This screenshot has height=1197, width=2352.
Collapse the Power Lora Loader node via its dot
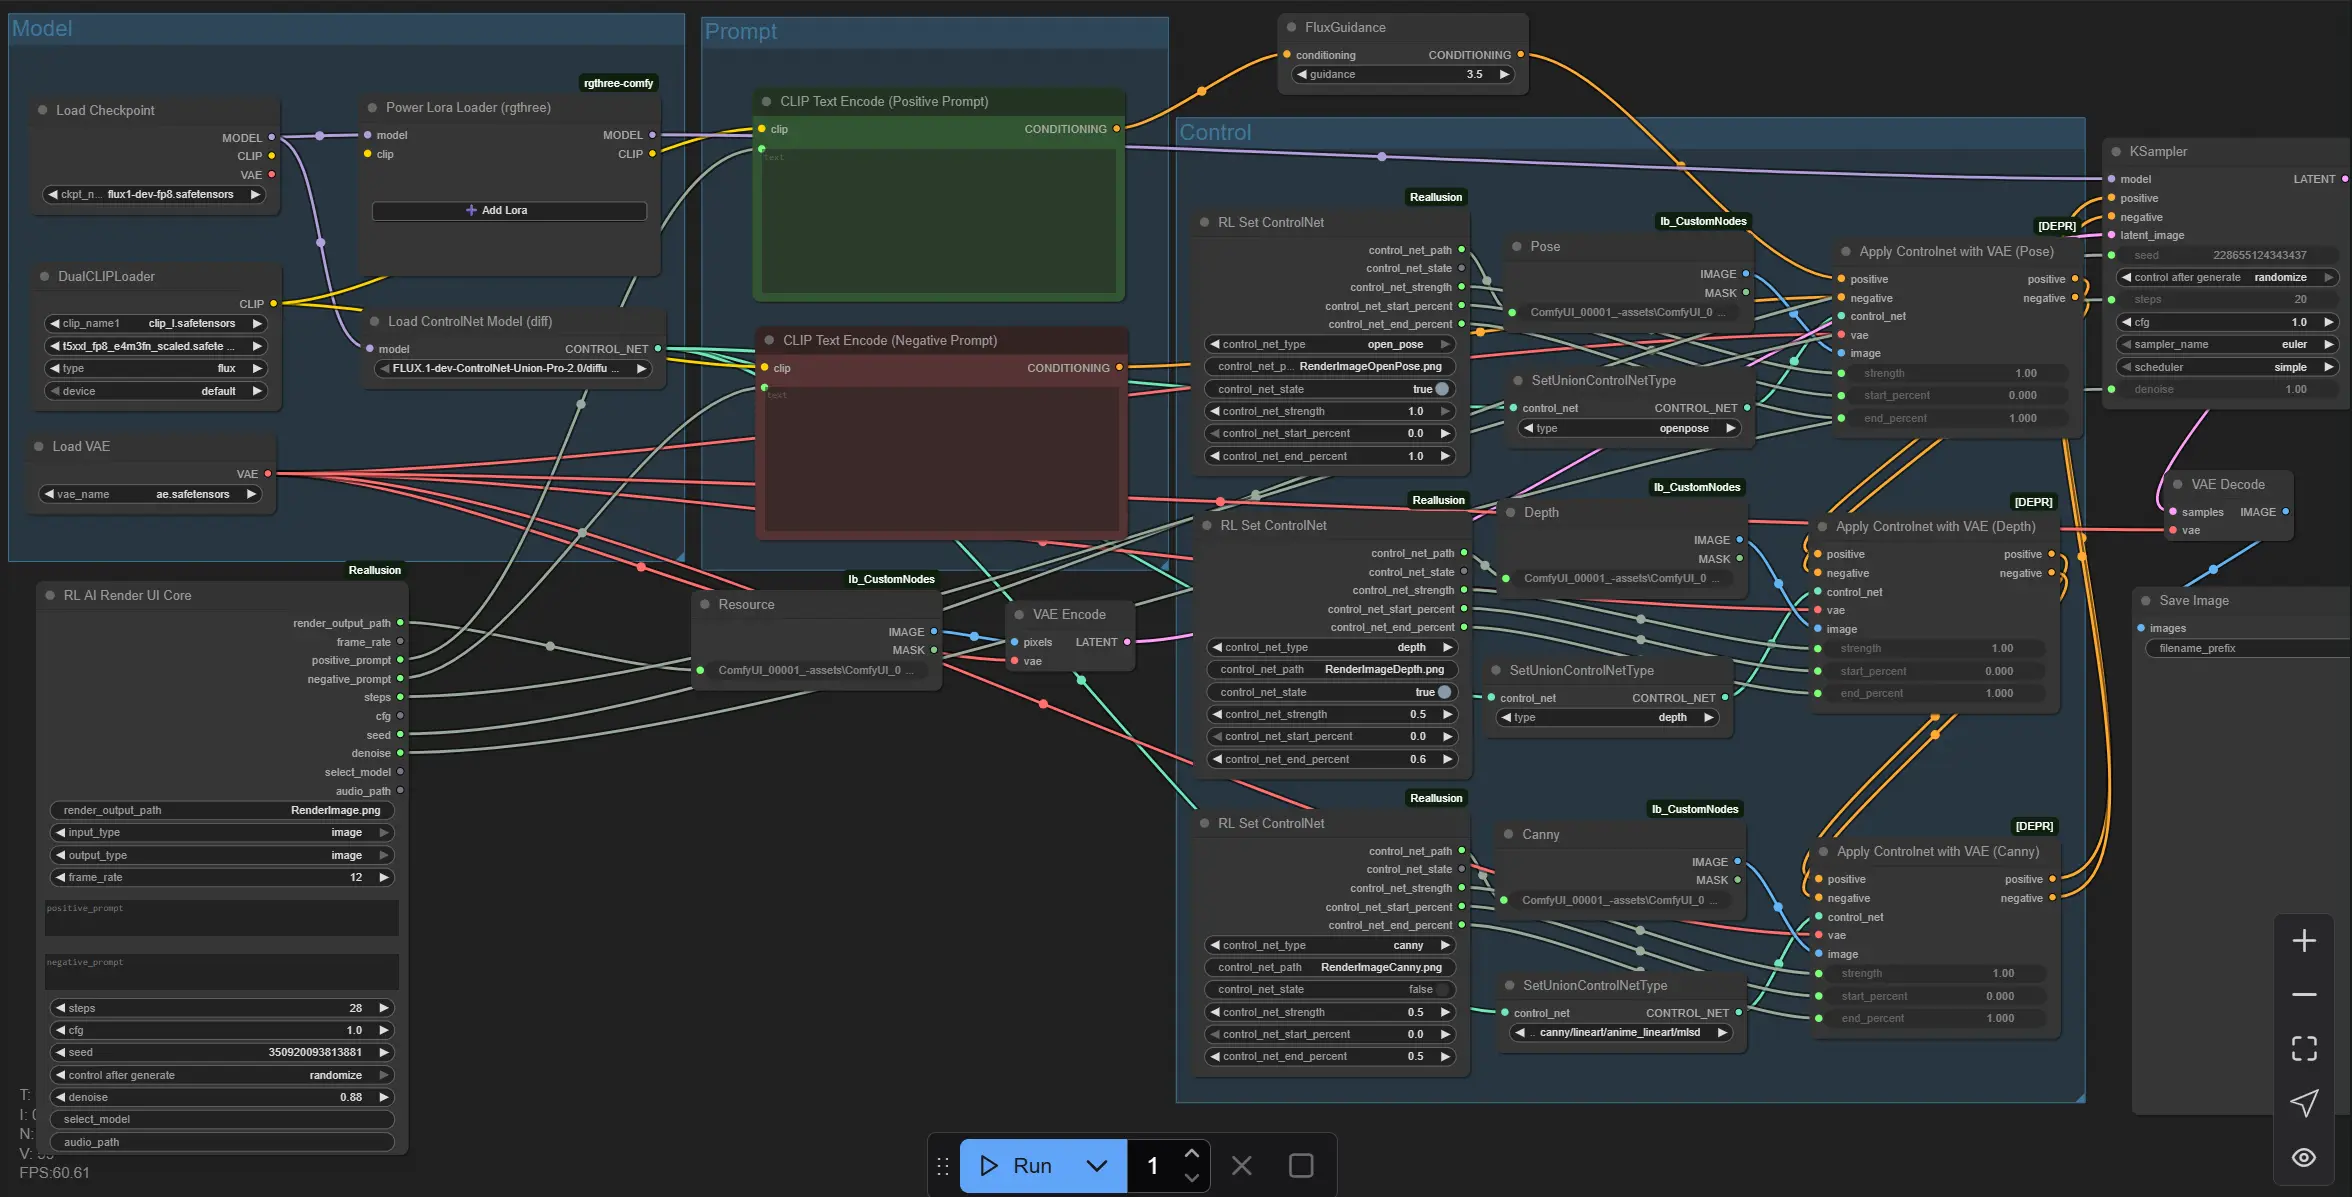pyautogui.click(x=373, y=107)
